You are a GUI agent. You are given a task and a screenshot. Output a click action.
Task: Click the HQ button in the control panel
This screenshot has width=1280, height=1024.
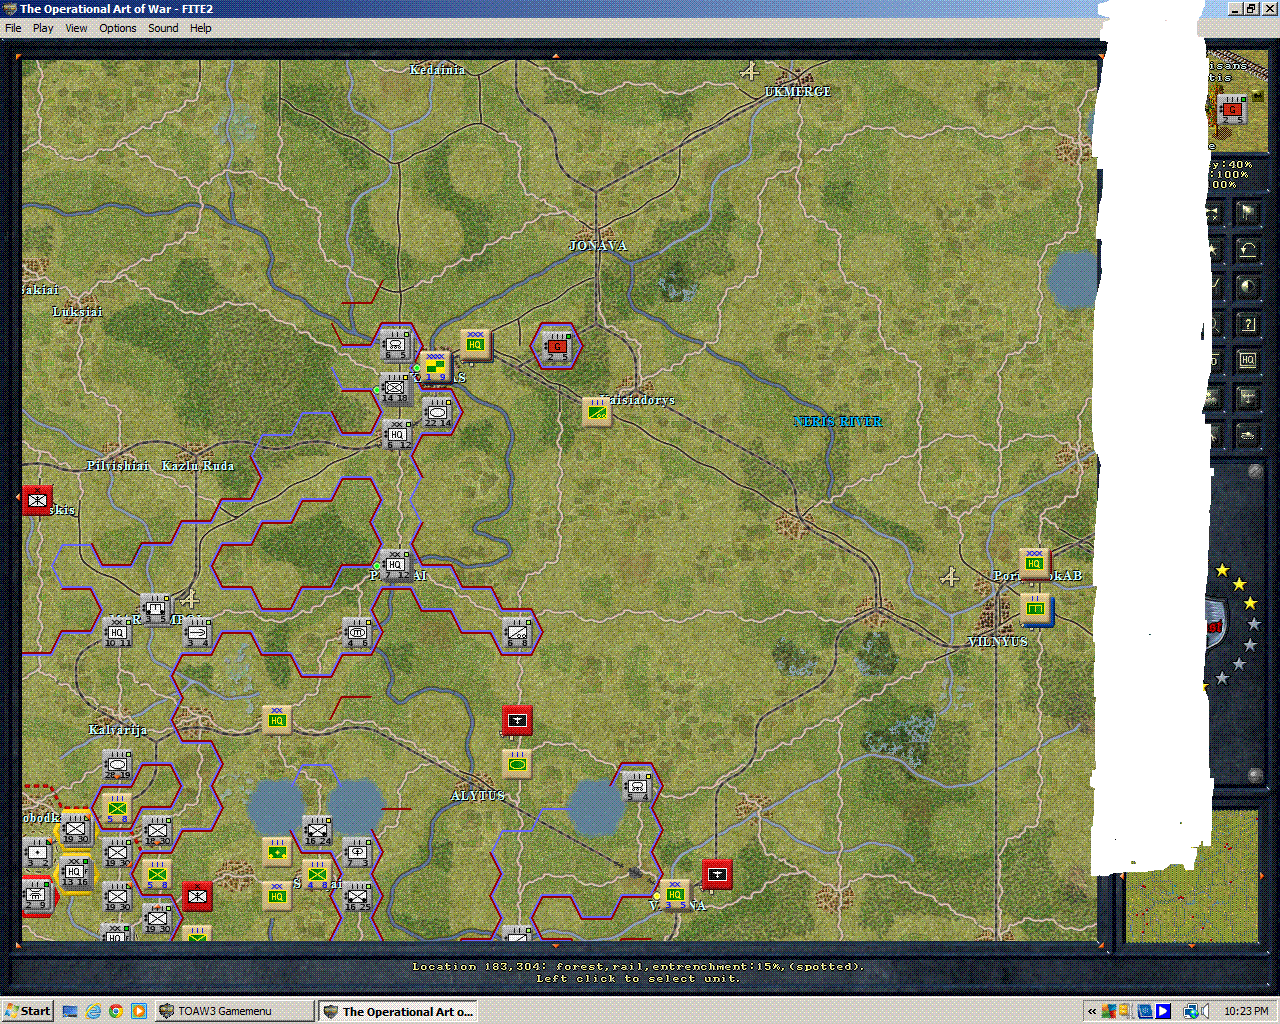(1247, 360)
